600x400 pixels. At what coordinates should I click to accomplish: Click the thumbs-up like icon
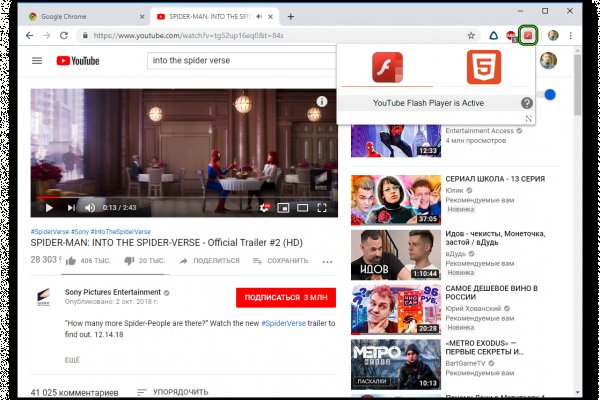[x=71, y=260]
